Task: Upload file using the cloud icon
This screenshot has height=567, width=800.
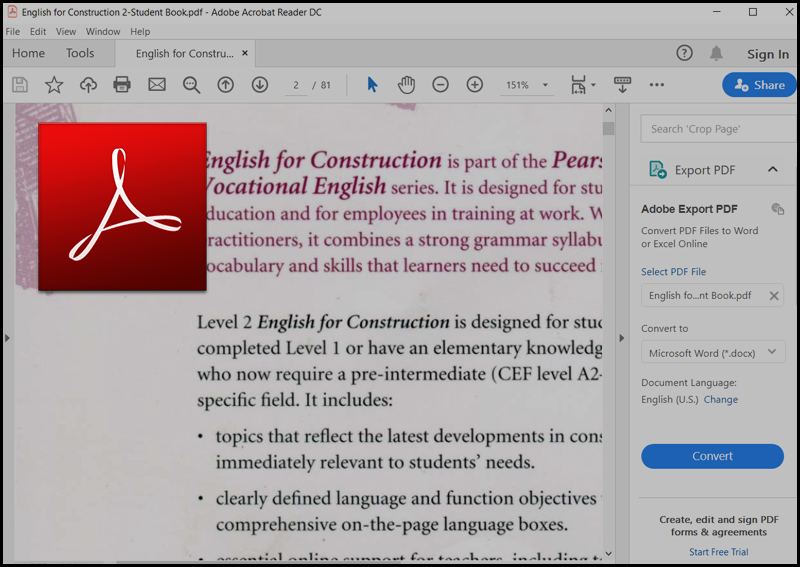Action: coord(88,85)
